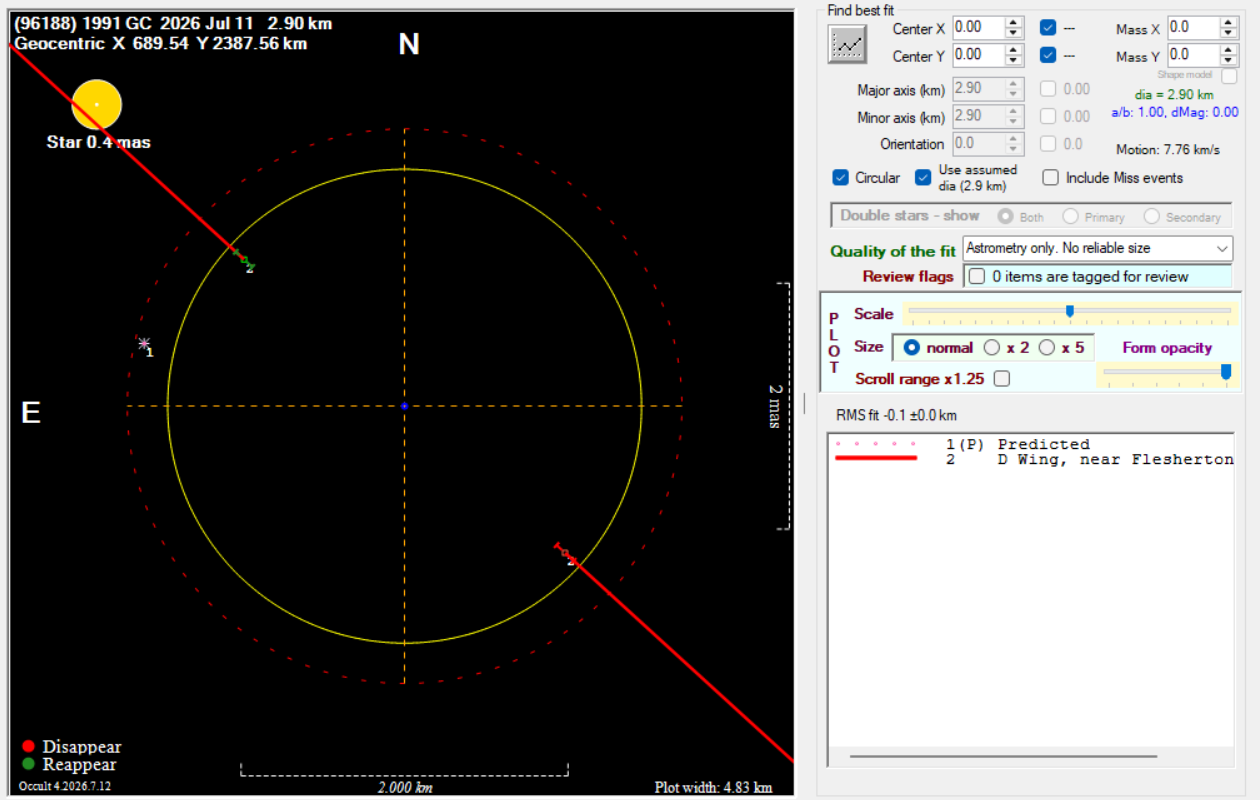
Task: Toggle the Minor axis fit checkbox
Action: [1048, 116]
